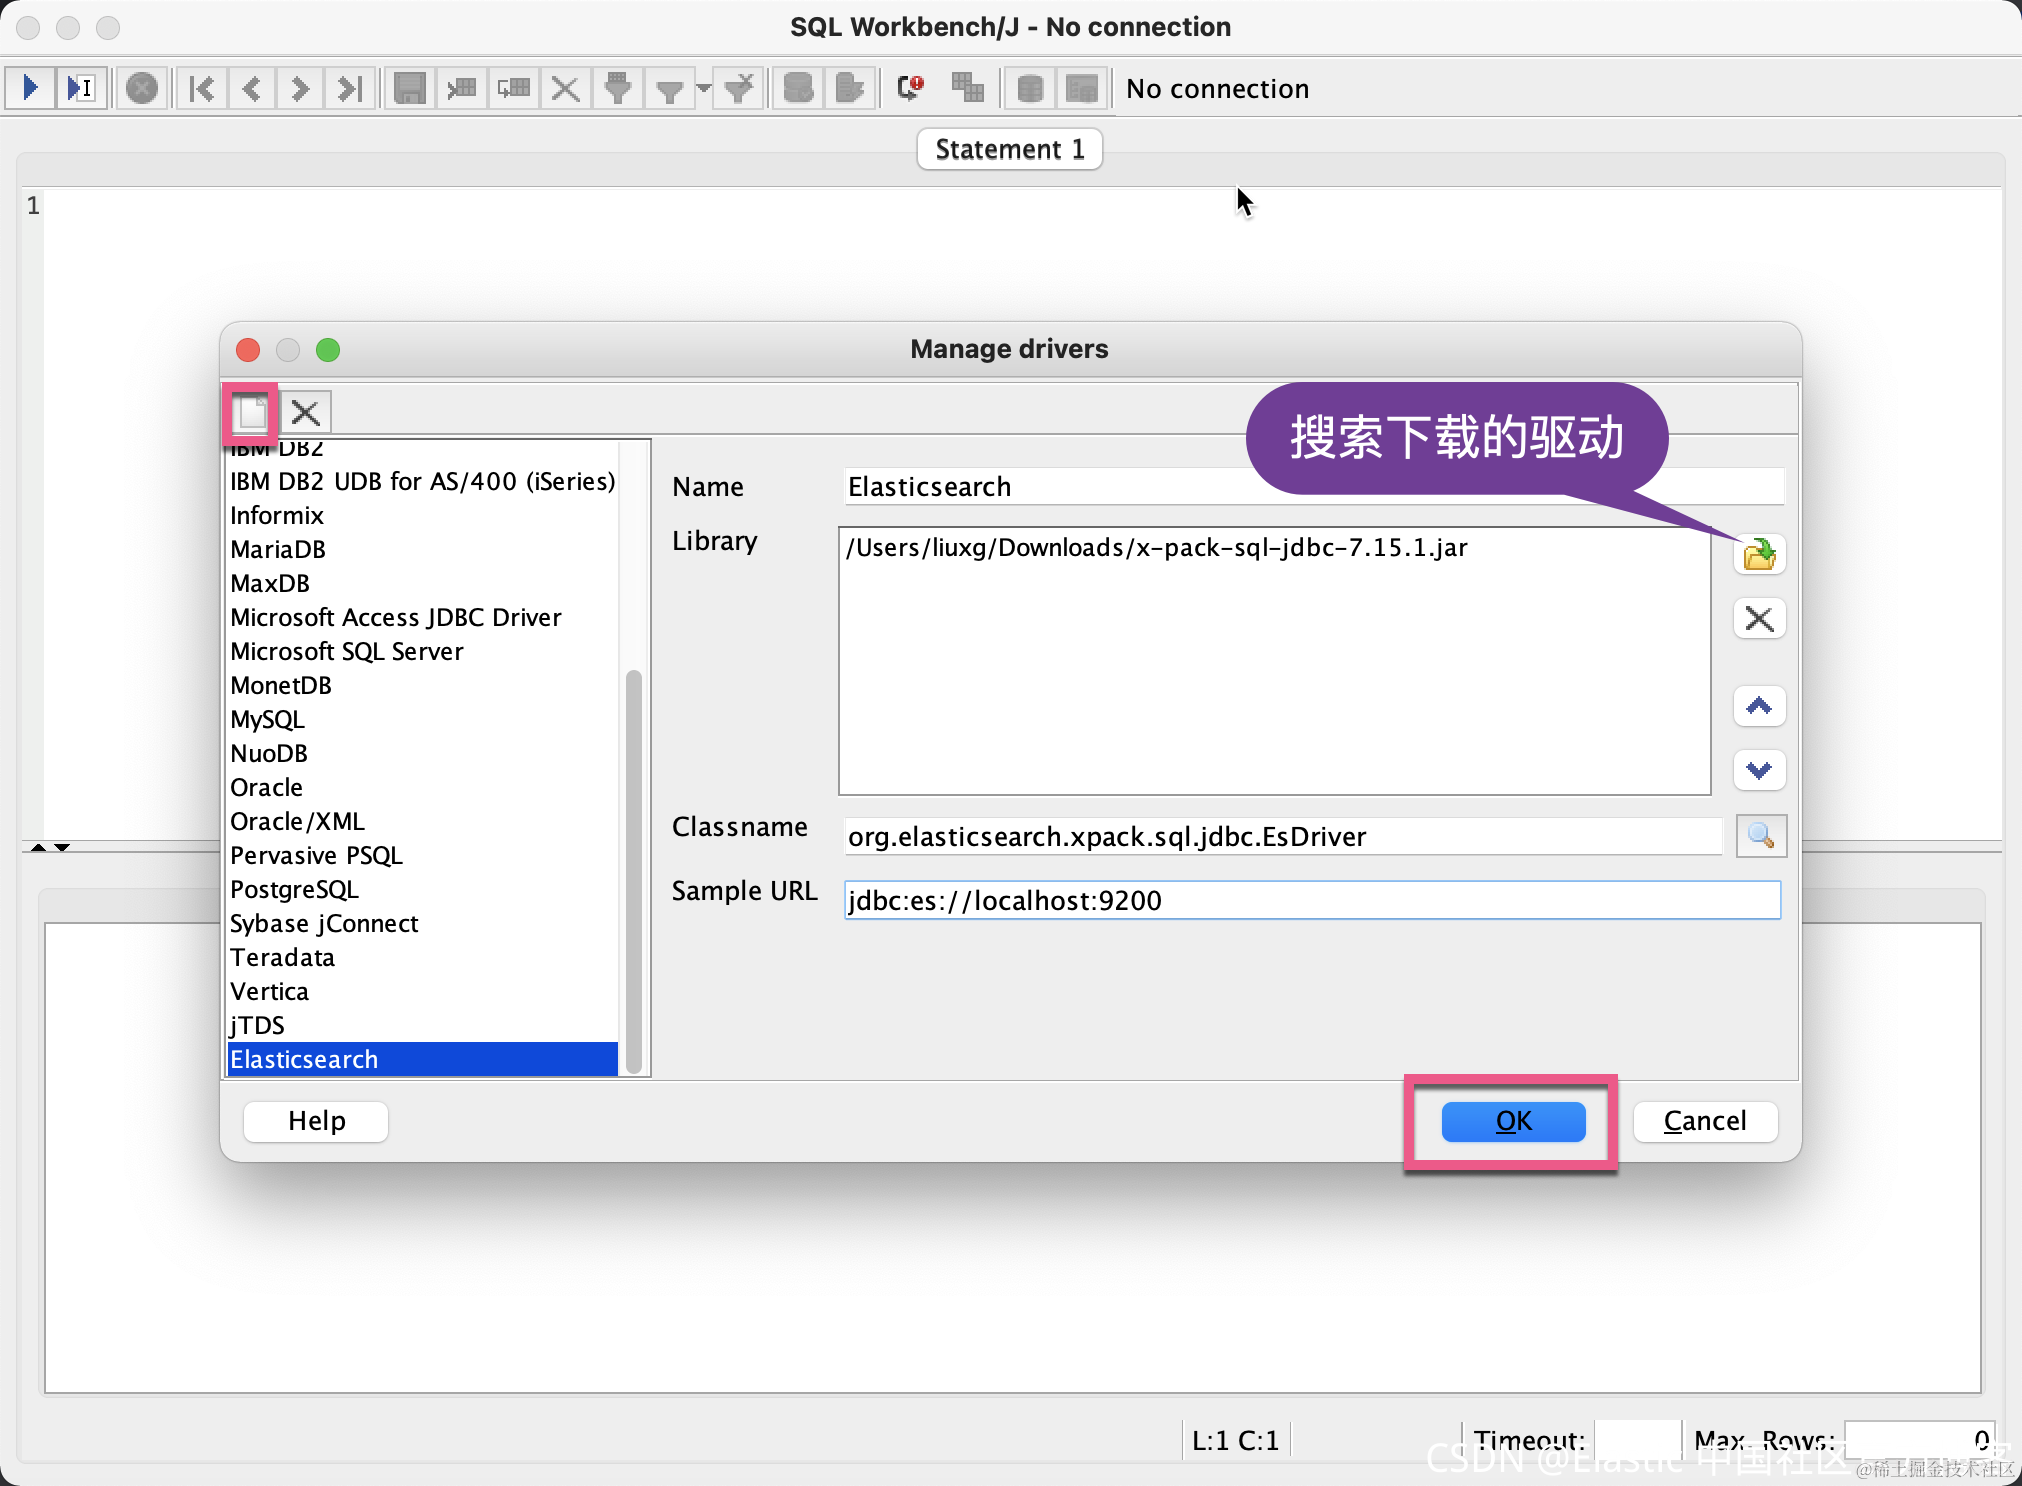Select the Statement 1 tab
Image resolution: width=2022 pixels, height=1486 pixels.
[1009, 149]
